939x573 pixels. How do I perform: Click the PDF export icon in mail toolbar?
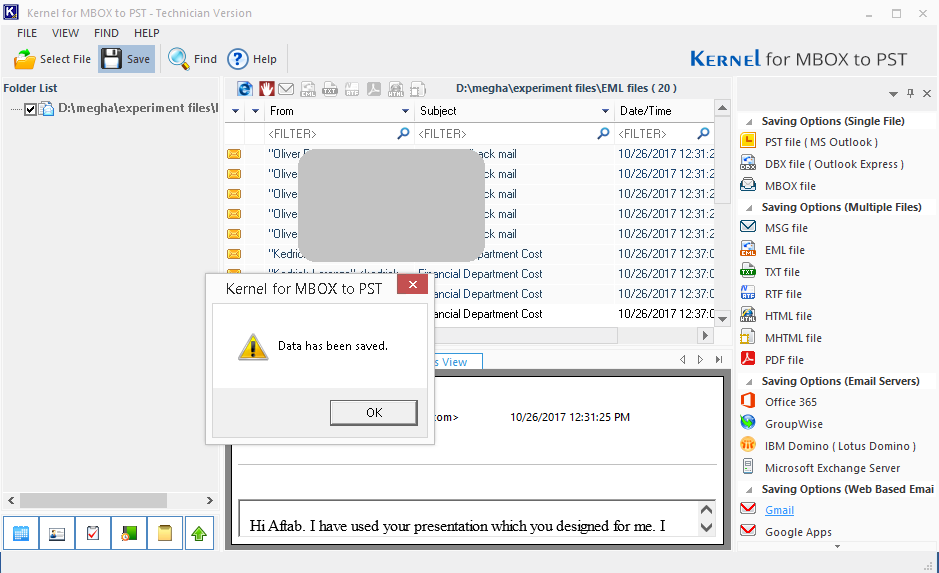coord(374,89)
